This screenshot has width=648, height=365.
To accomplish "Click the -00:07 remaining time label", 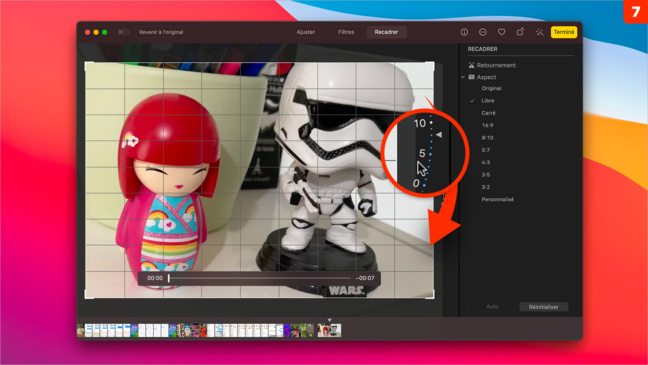I will click(365, 278).
